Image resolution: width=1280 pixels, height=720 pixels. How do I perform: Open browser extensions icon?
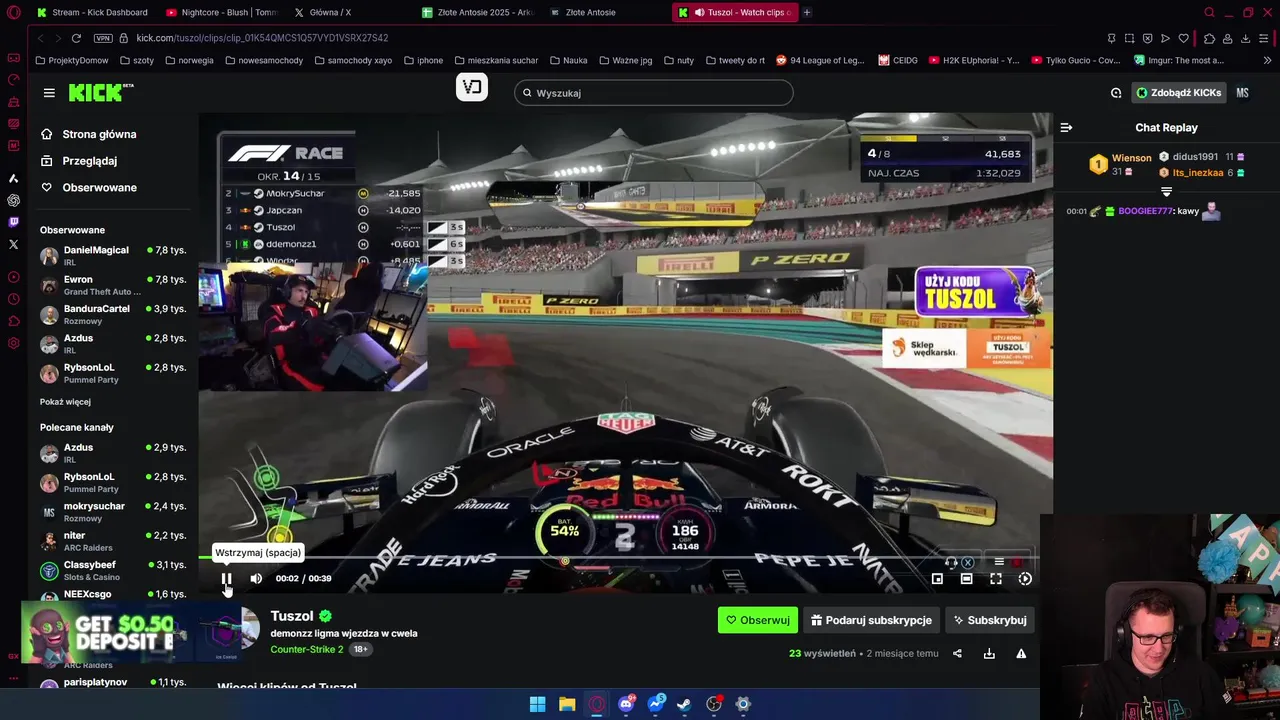[x=1209, y=38]
